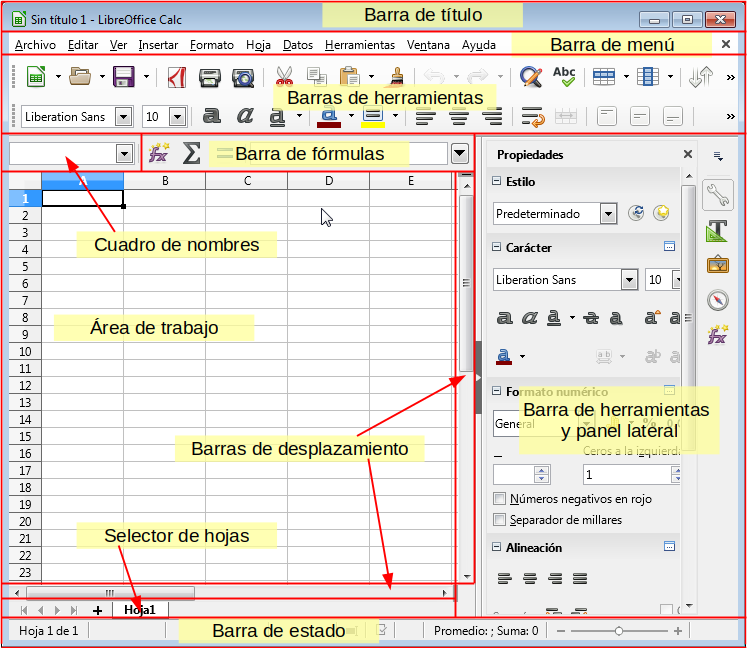Close the Propiedades sidebar panel
Viewport: 747px width, 648px height.
pos(687,154)
